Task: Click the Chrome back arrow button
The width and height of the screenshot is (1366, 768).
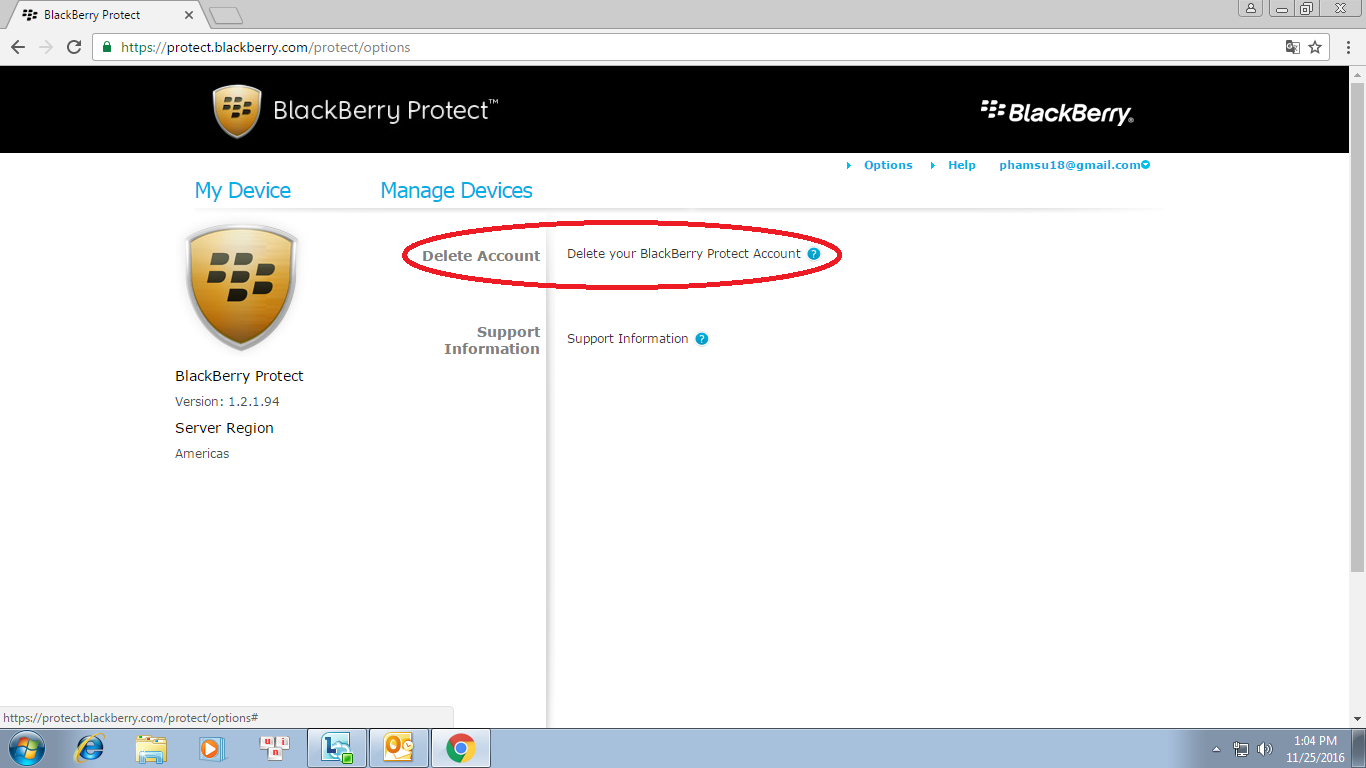Action: (18, 47)
